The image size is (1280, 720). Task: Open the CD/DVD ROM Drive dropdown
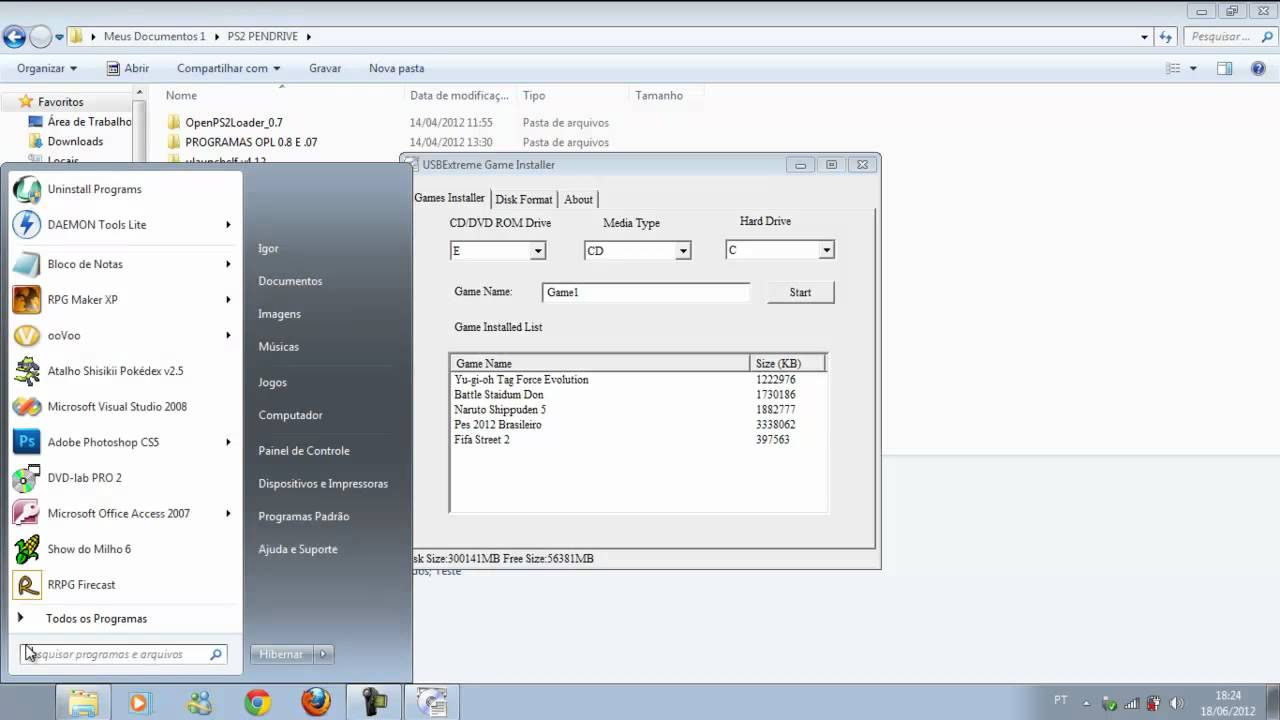pyautogui.click(x=537, y=251)
